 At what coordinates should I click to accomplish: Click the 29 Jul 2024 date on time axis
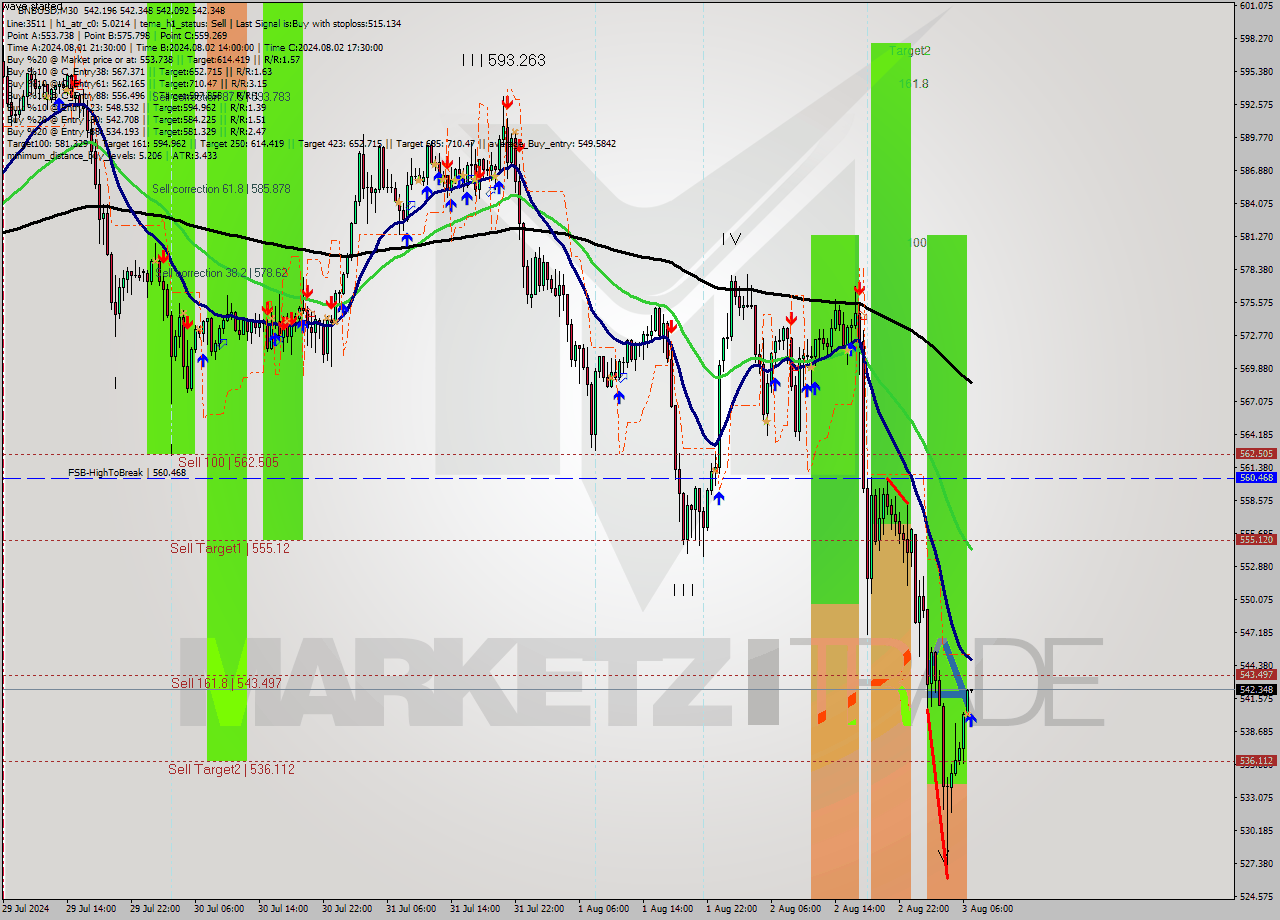click(x=25, y=909)
